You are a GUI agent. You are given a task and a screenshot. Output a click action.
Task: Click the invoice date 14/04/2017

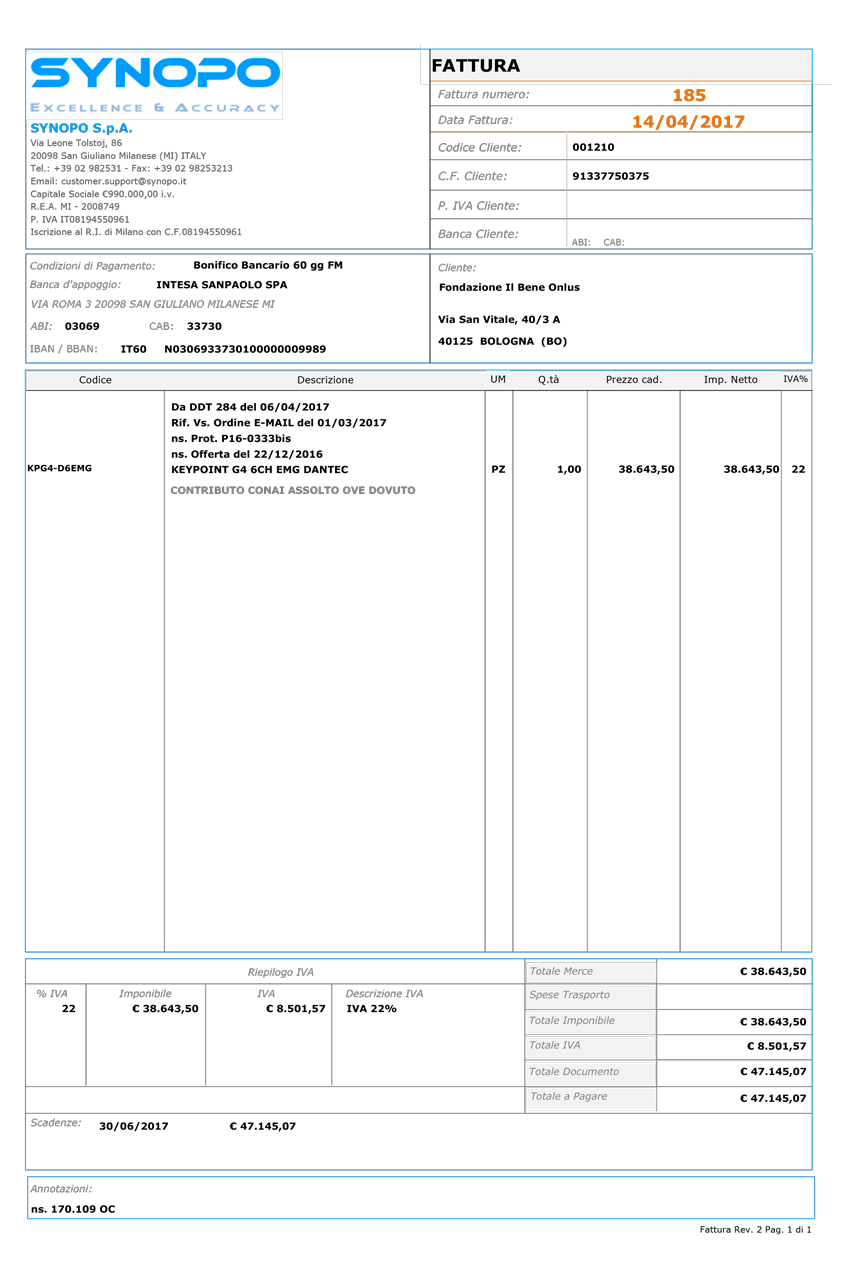click(x=688, y=121)
